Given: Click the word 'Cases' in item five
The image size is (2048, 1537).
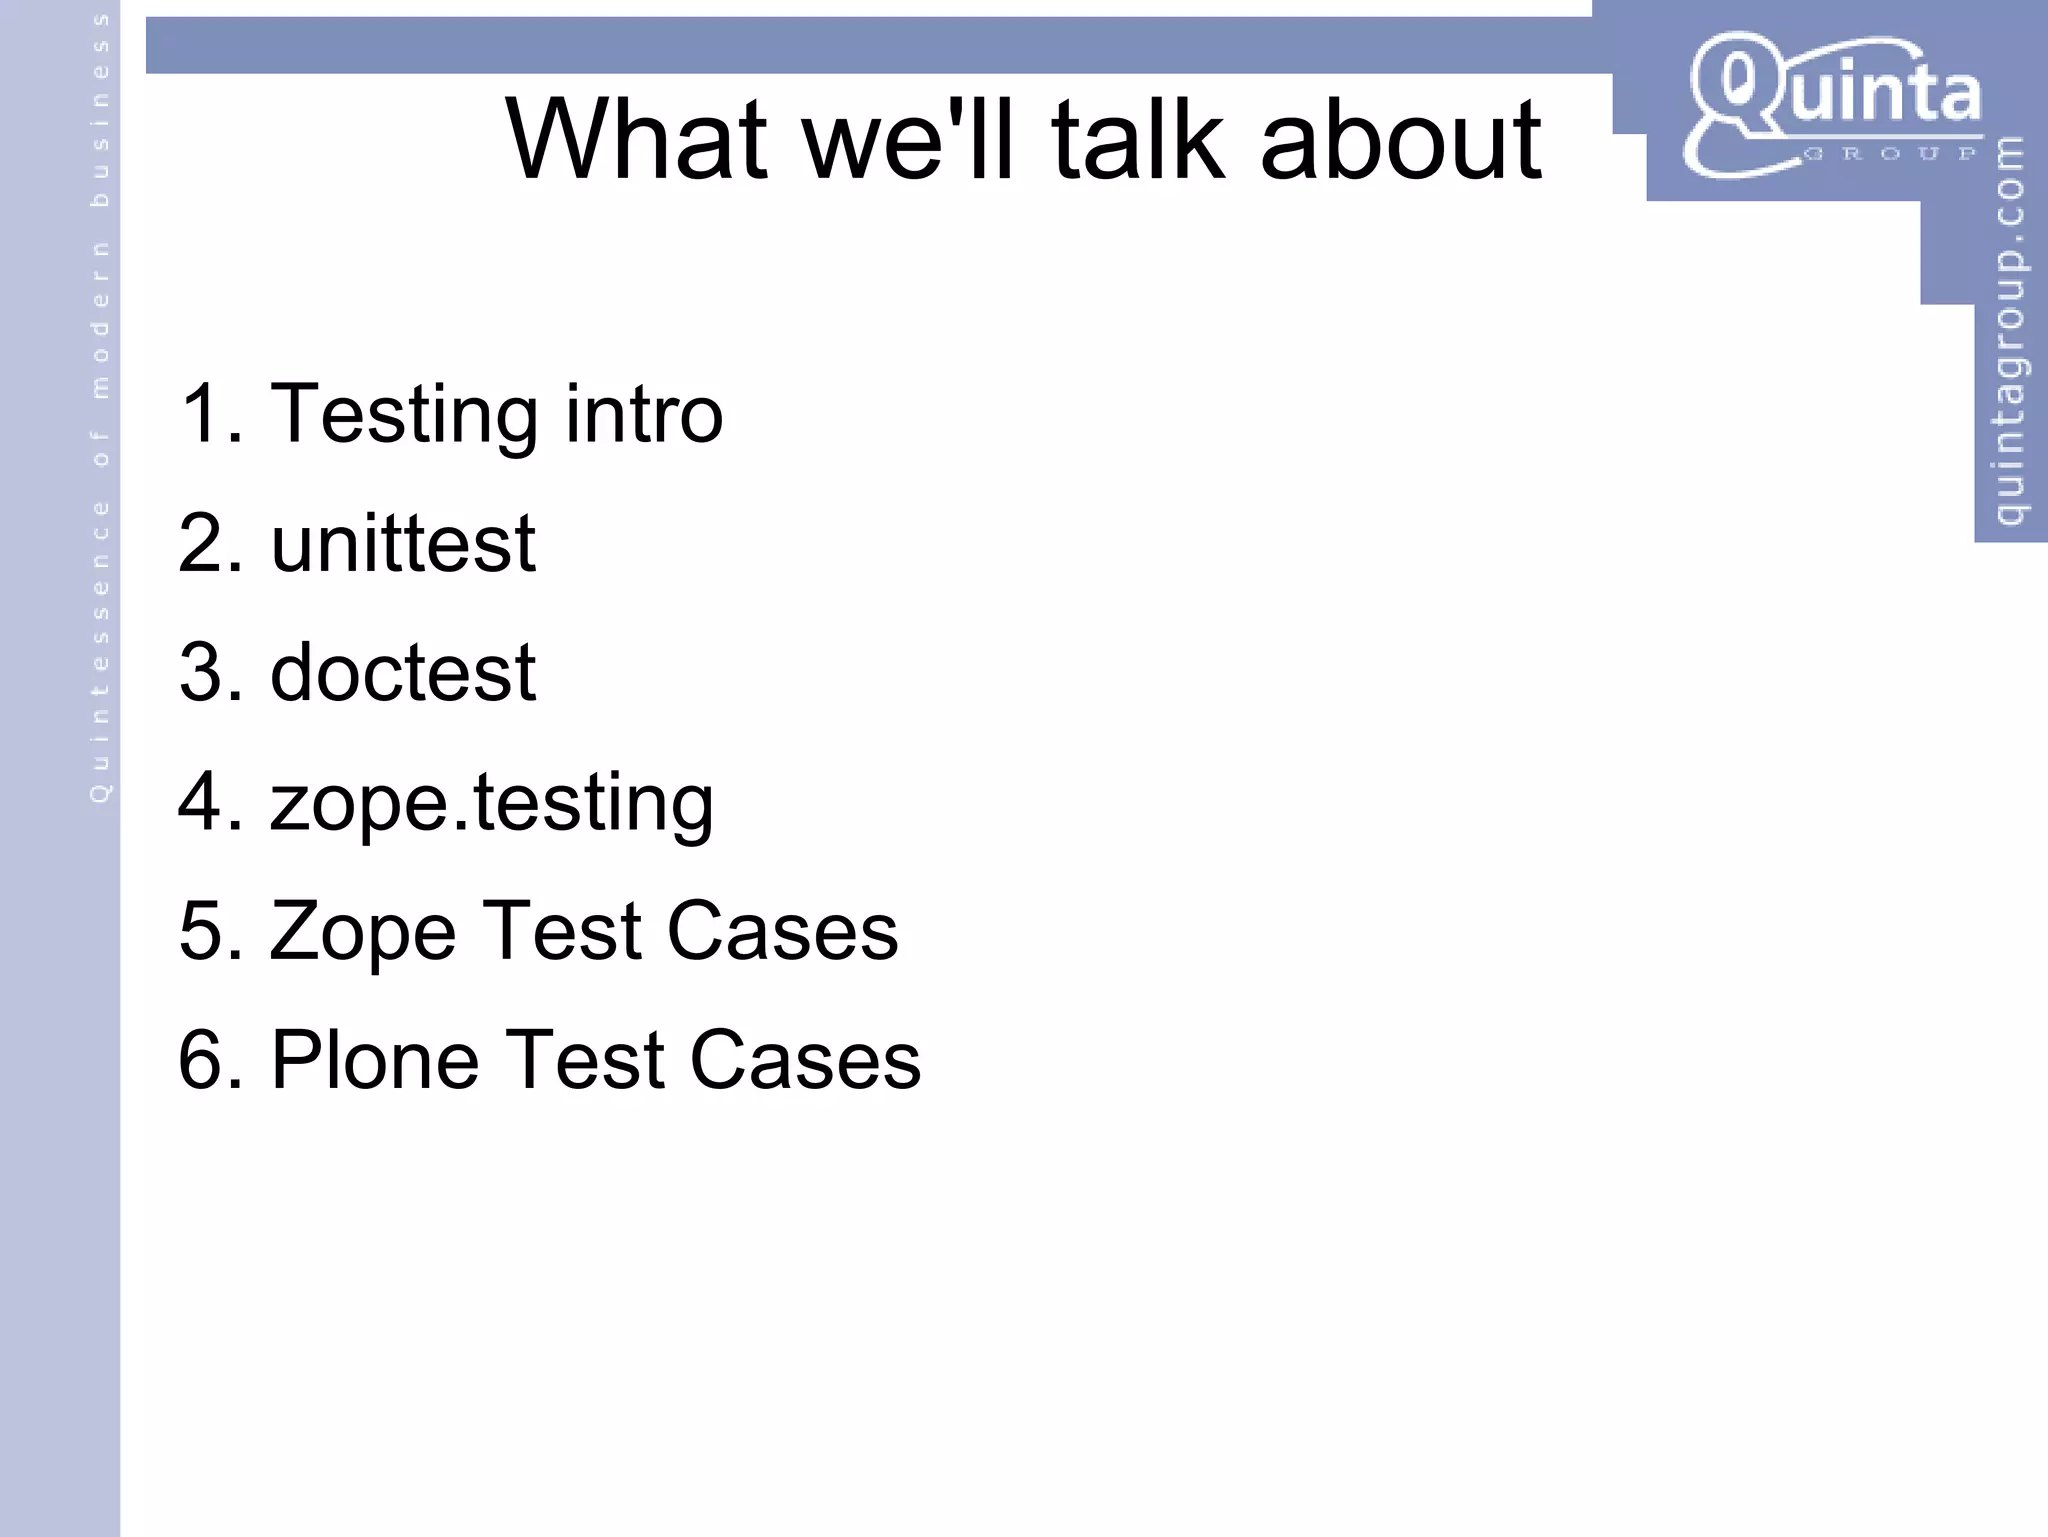Looking at the screenshot, I should coord(782,931).
